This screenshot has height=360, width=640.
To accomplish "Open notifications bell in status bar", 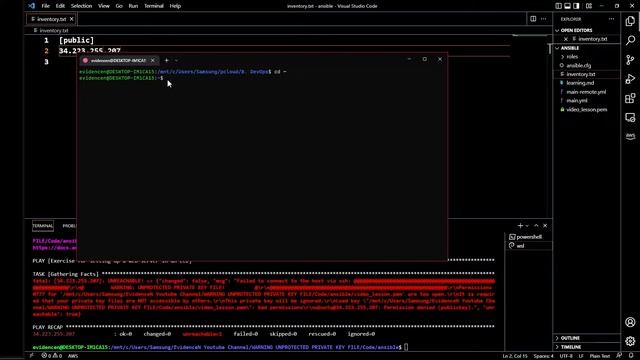I will (x=631, y=356).
